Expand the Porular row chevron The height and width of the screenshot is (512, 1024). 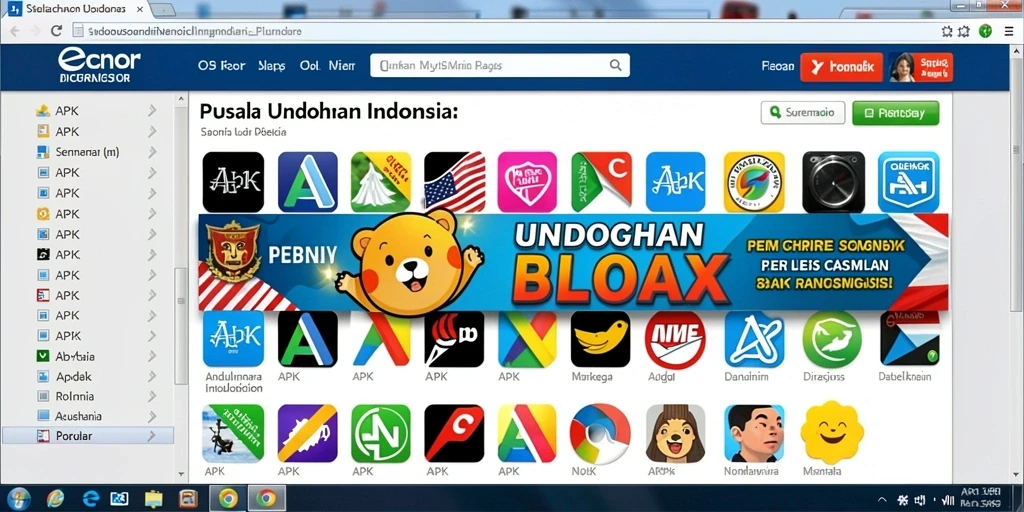click(x=152, y=436)
